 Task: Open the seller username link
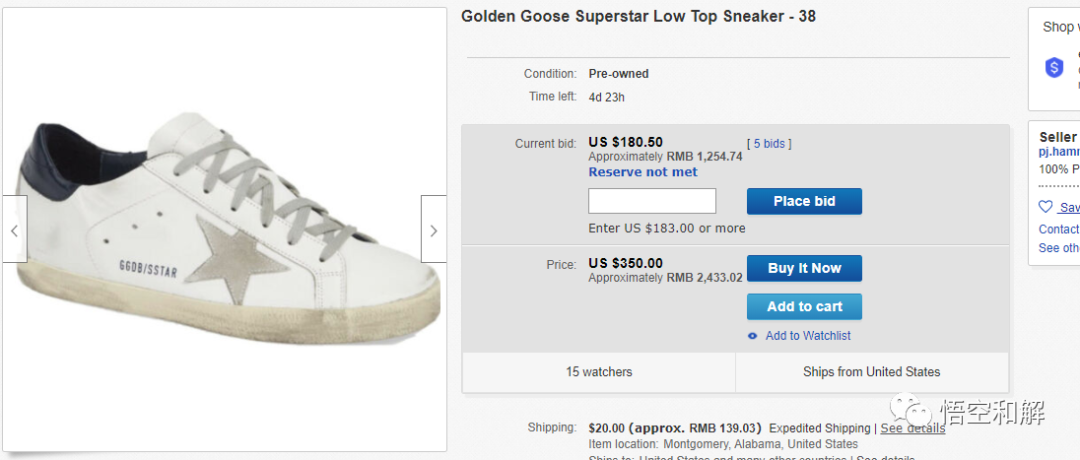click(x=1059, y=152)
